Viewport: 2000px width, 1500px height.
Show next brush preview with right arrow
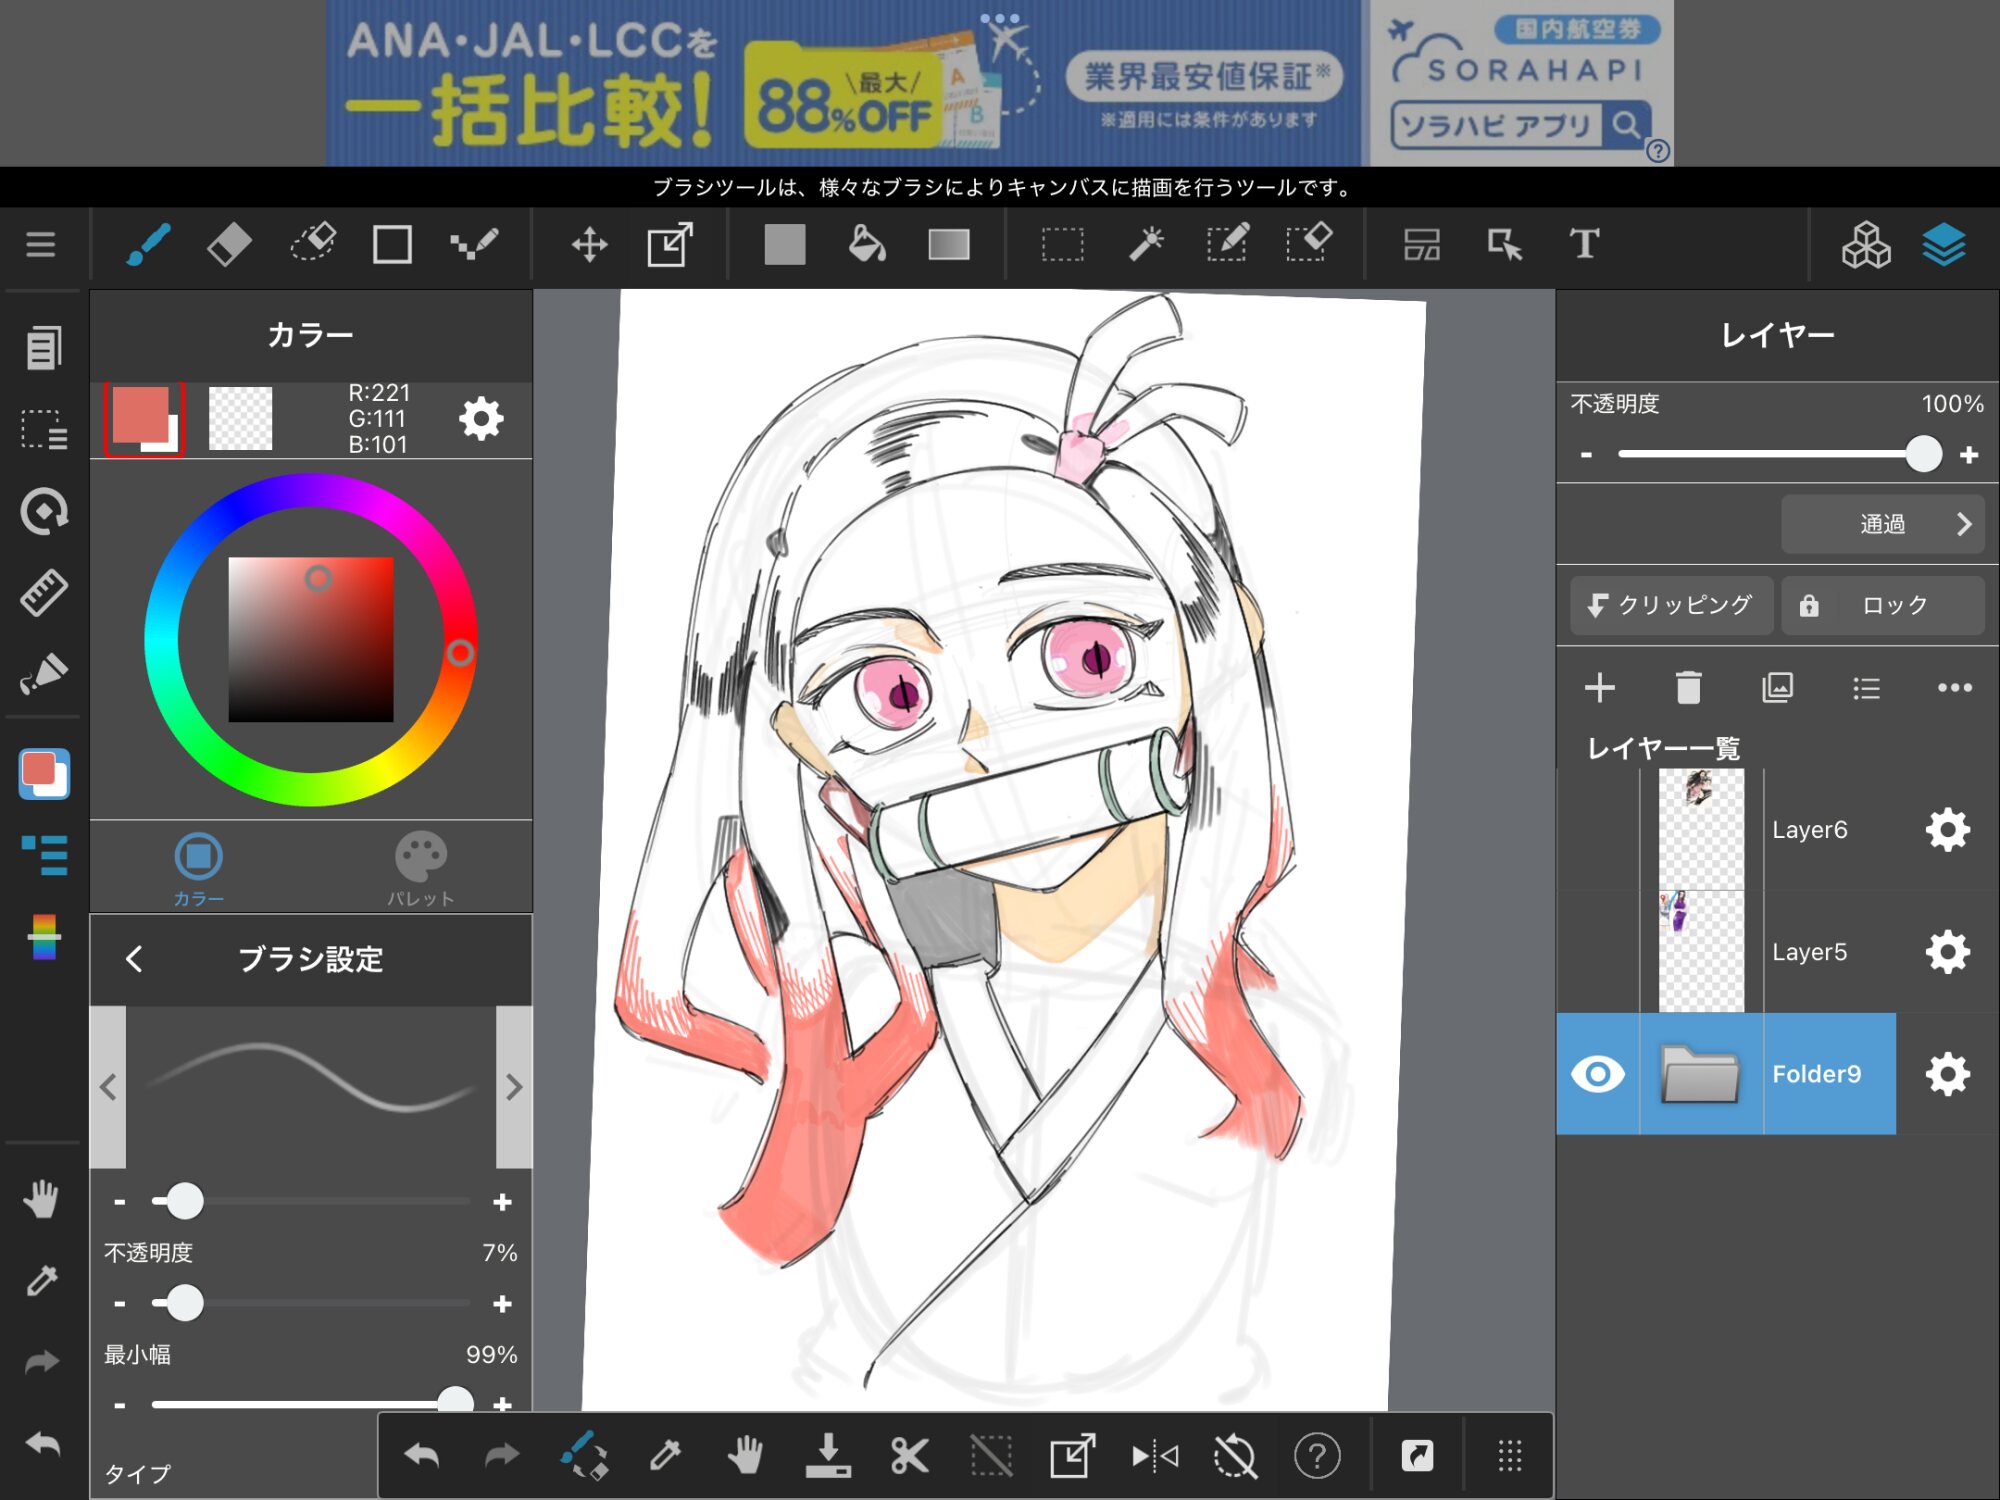click(x=514, y=1087)
